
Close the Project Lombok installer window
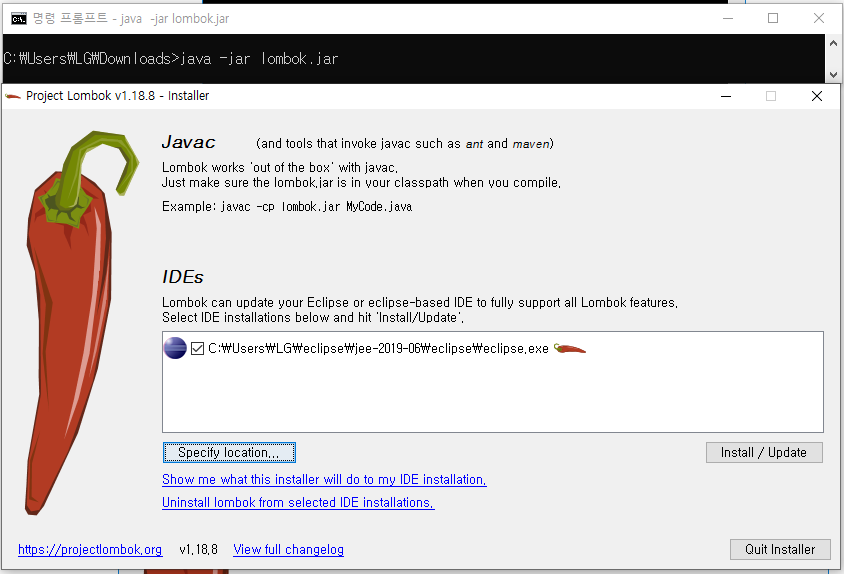(x=817, y=96)
